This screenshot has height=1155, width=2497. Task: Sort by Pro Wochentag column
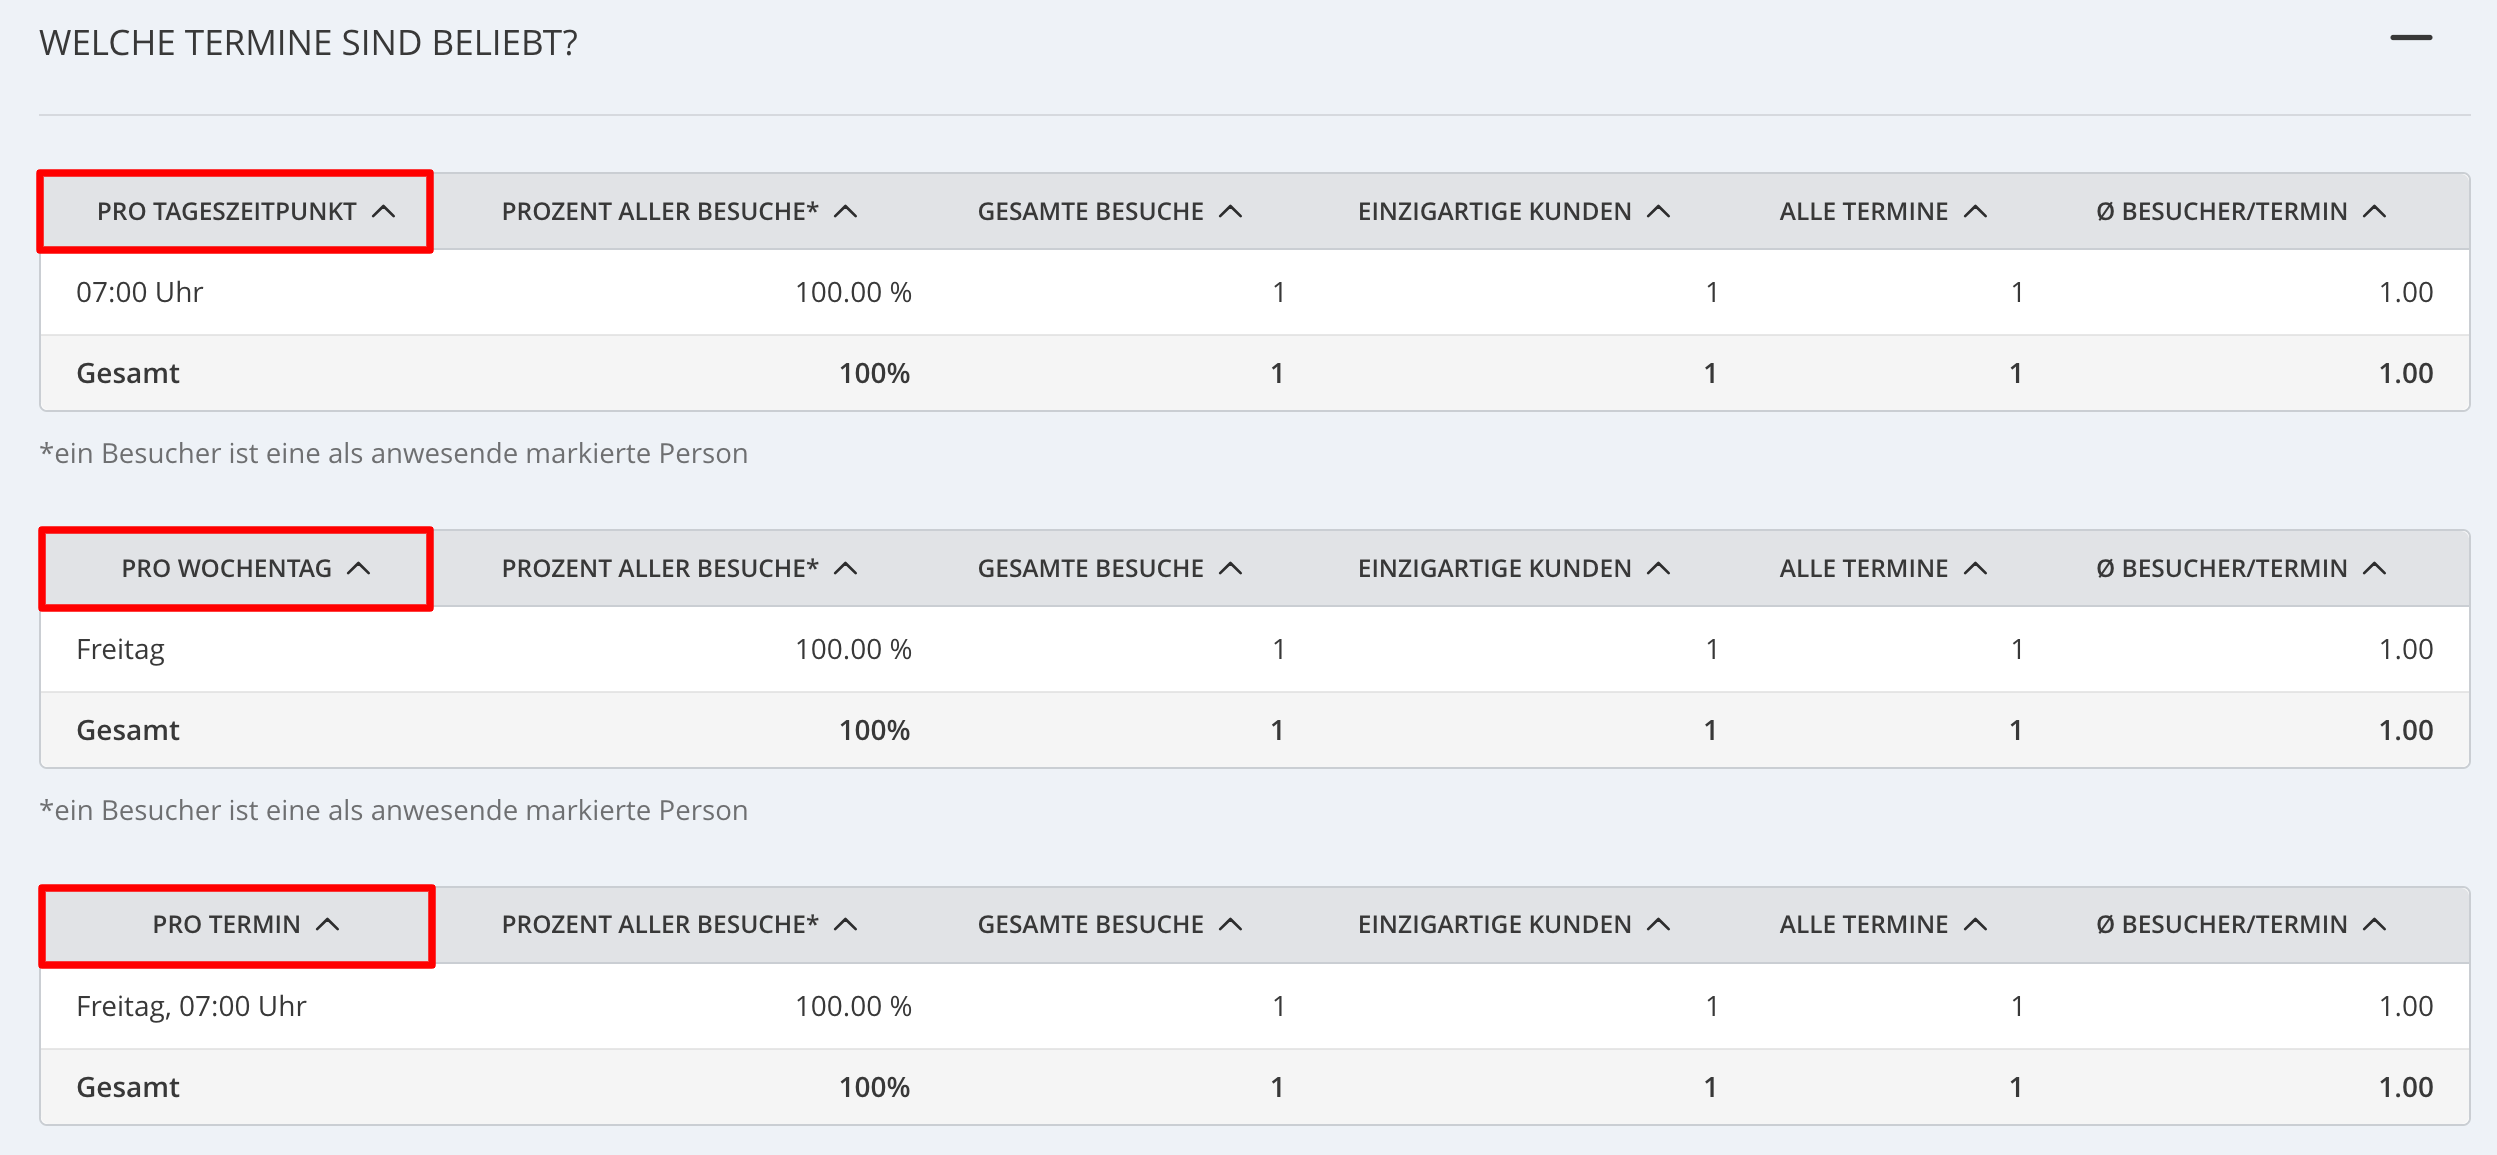246,568
